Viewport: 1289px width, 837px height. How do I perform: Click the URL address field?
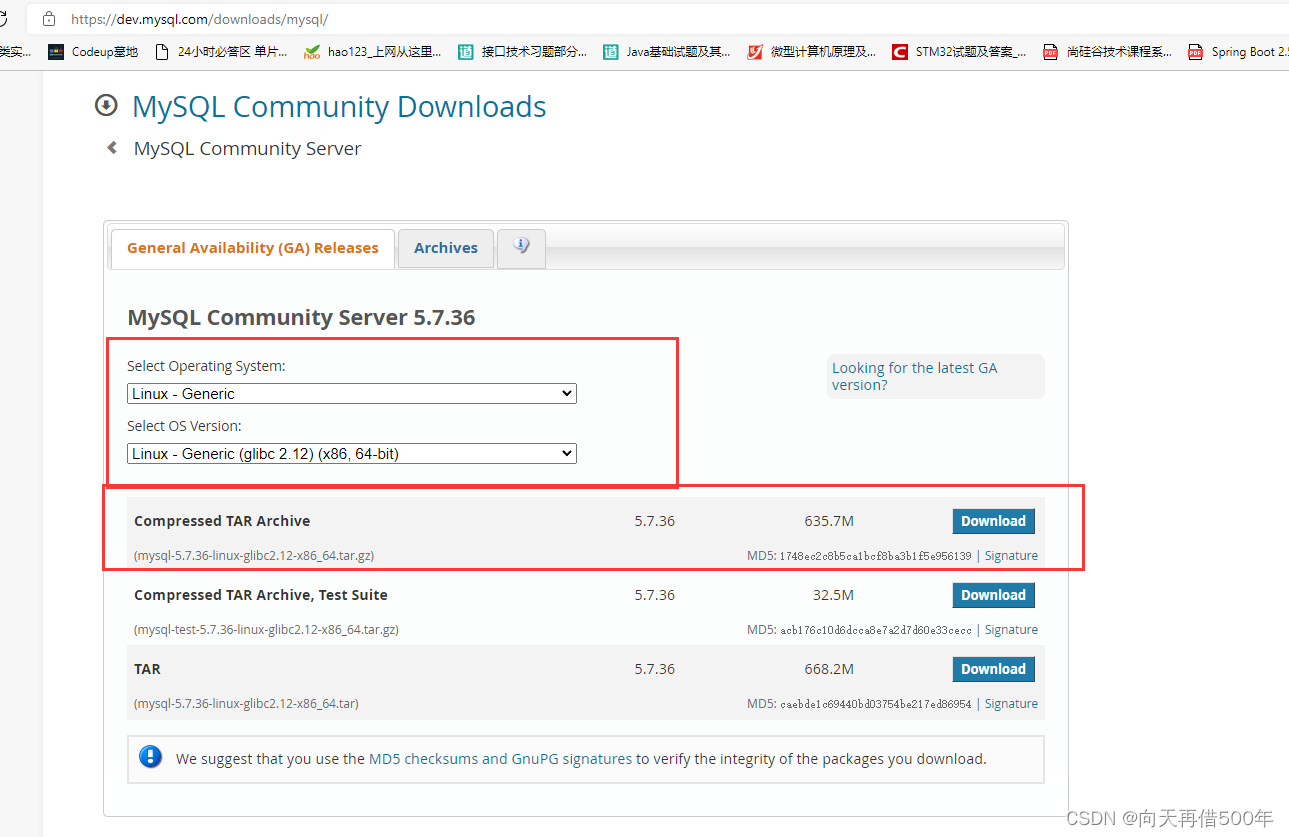(660, 19)
